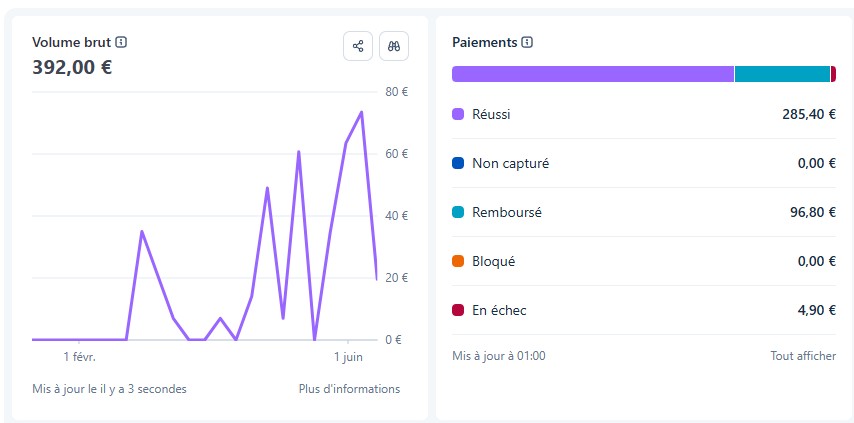Click the 96,80 € amount
The image size is (854, 423).
813,212
